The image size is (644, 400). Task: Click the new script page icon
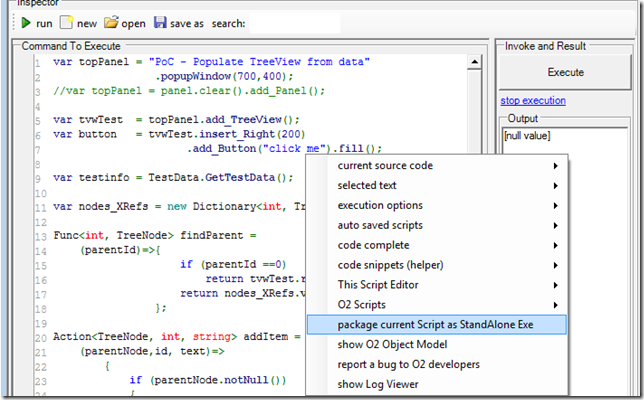pos(66,22)
